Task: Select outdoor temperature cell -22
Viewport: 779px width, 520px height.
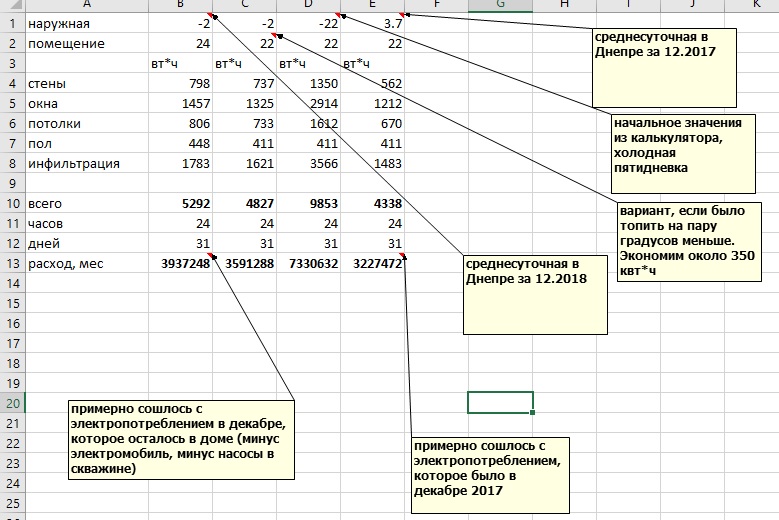Action: click(309, 23)
